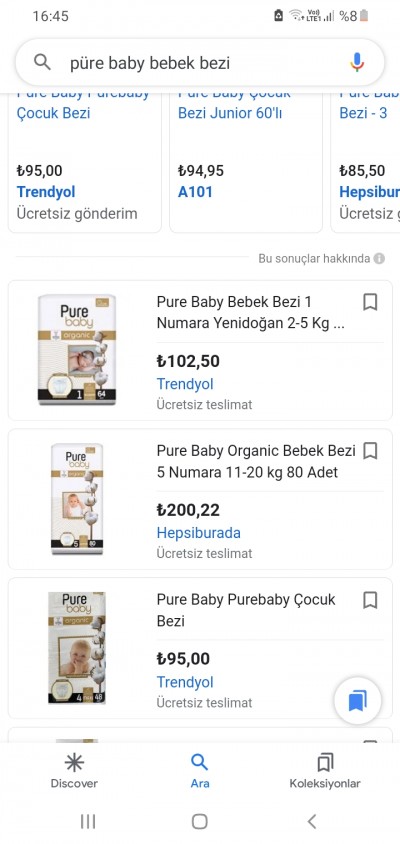The image size is (400, 844).
Task: Bookmark the Organic 5 Numara 80 Adet listing
Action: [x=370, y=451]
